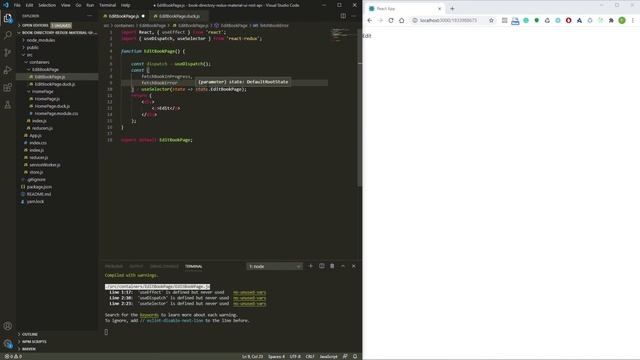640x360 pixels.
Task: Click the Chrome forward arrow
Action: tap(380, 20)
